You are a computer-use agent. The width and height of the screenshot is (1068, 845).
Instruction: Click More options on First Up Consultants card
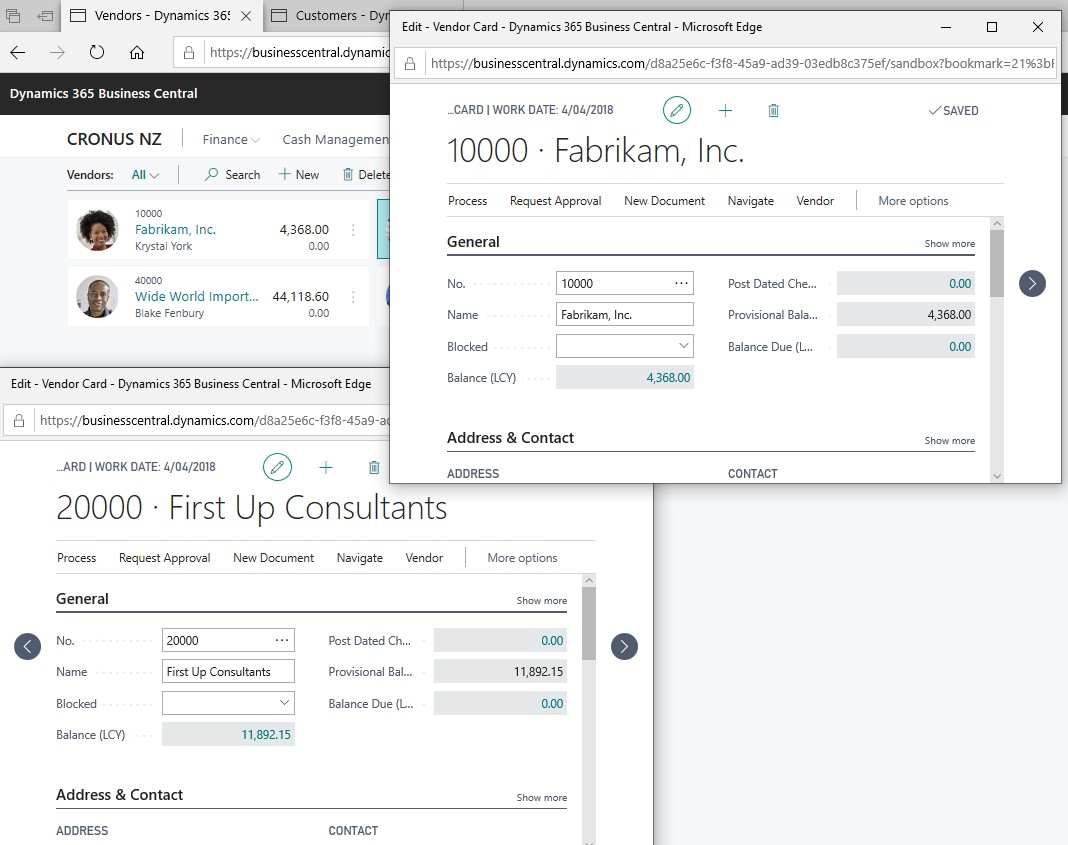pos(521,557)
